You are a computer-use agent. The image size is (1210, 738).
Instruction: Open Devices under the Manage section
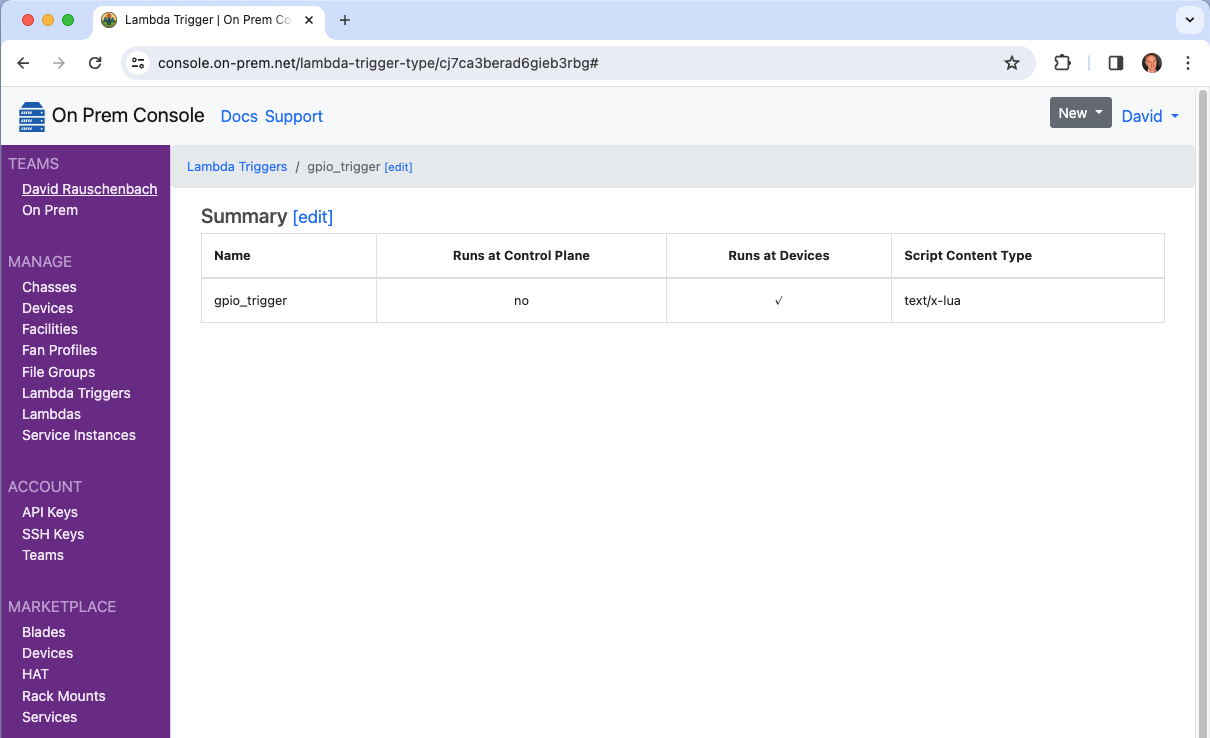47,308
